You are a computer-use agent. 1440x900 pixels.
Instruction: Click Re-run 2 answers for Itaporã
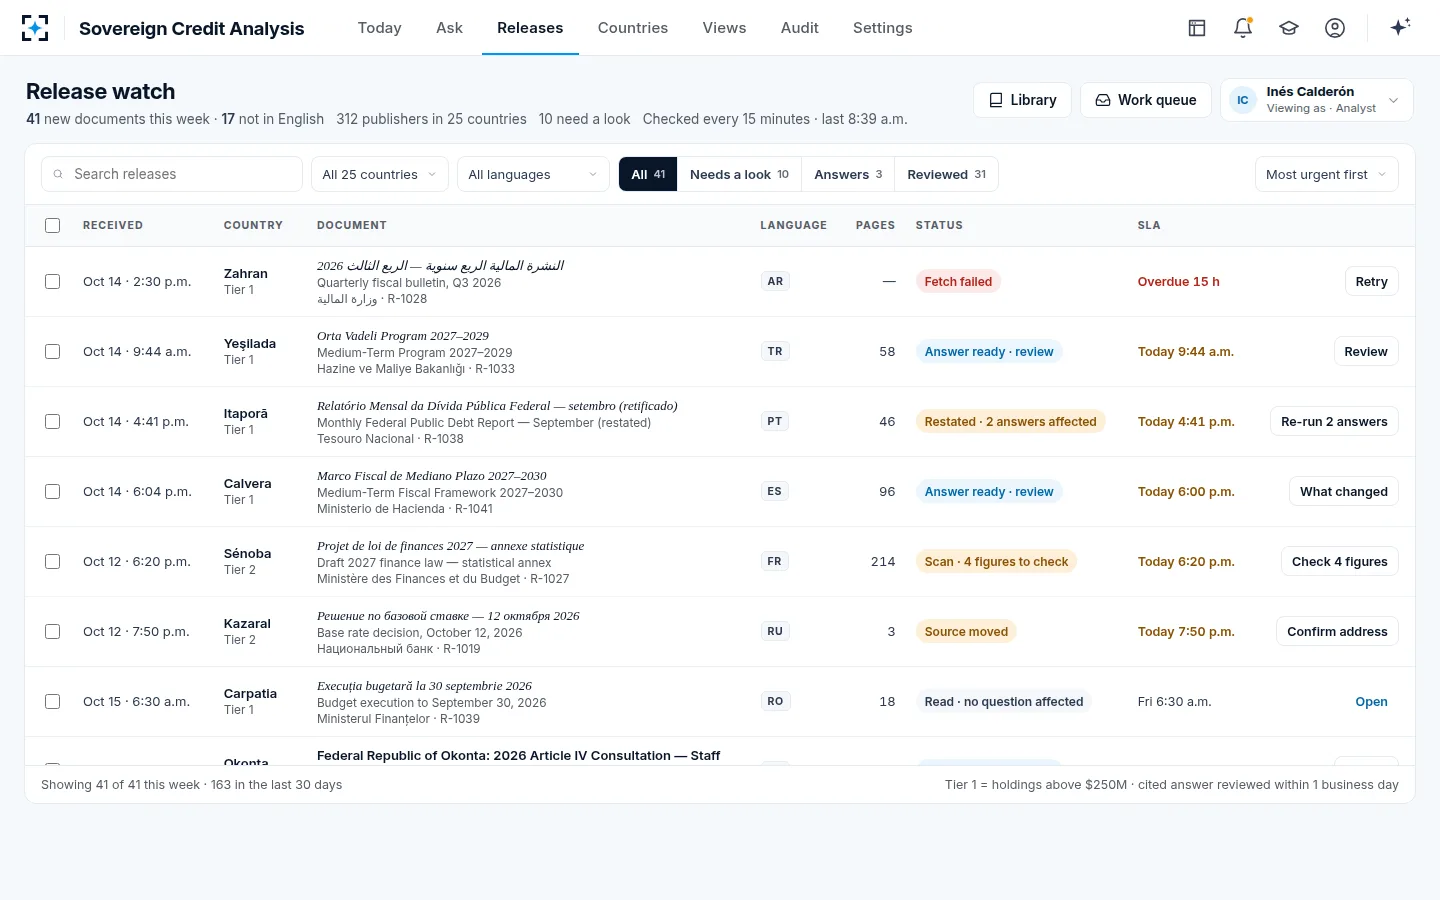point(1334,421)
